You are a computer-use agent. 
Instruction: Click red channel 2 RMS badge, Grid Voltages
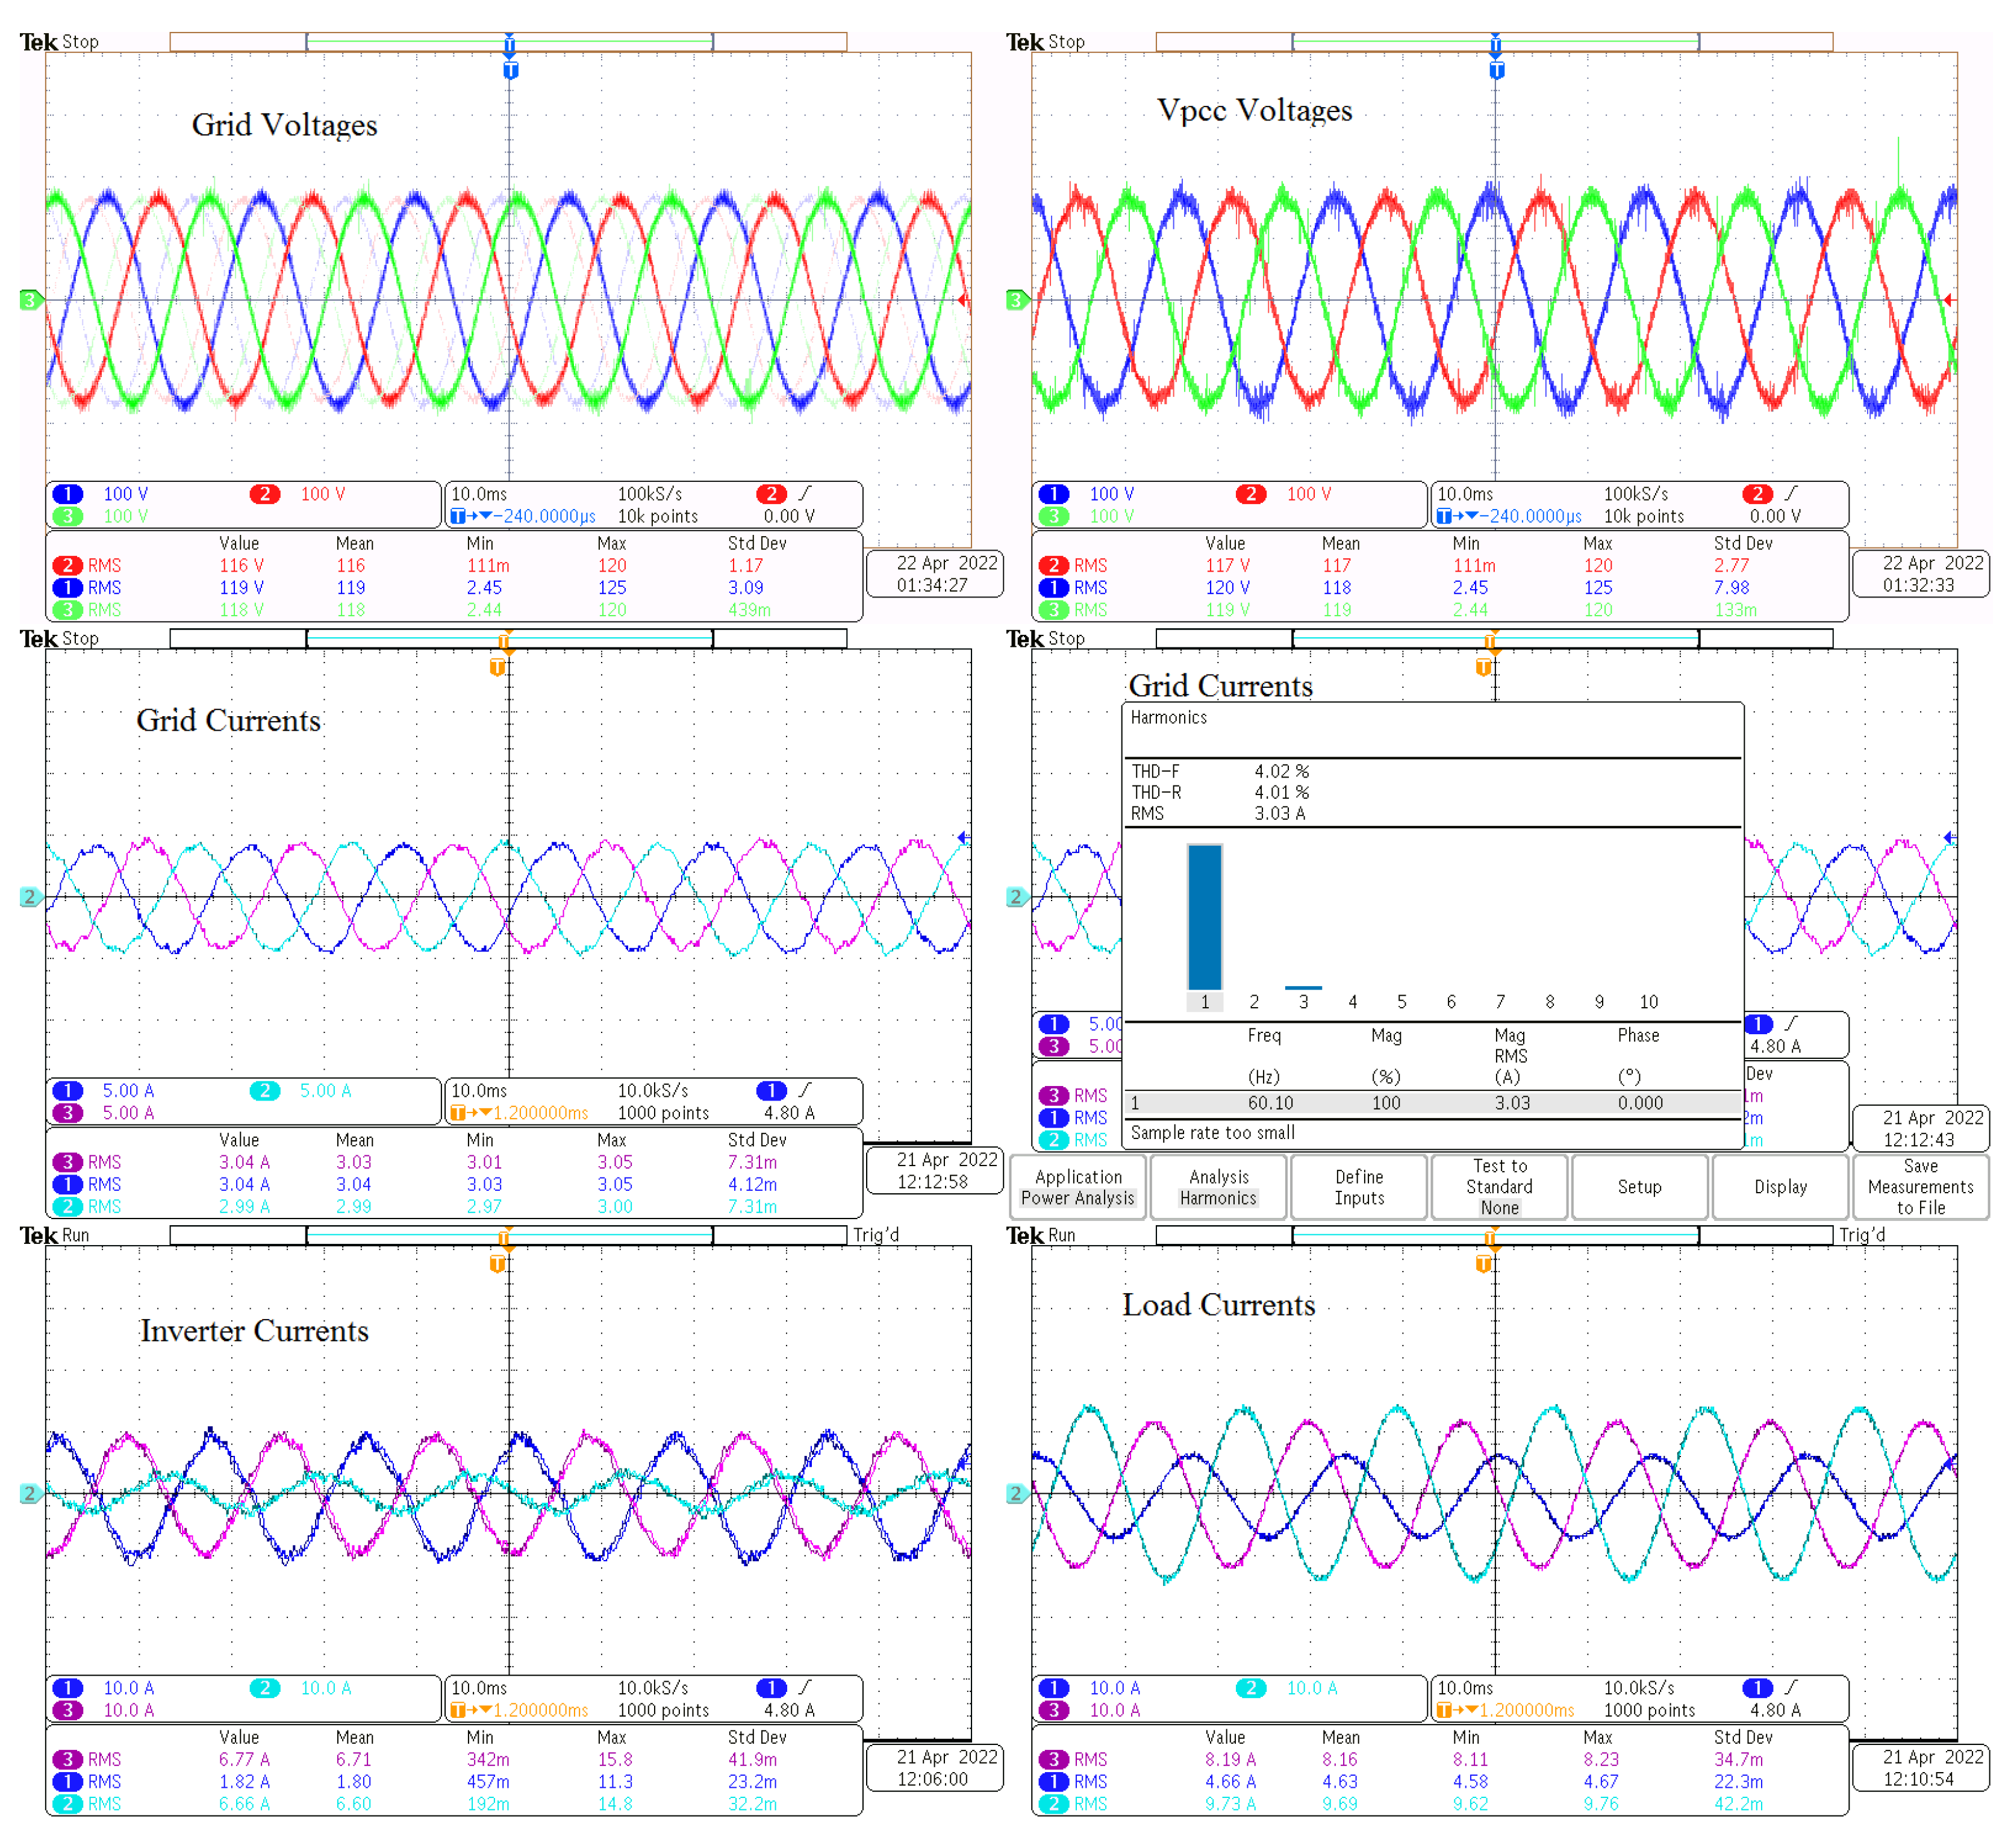click(x=67, y=565)
